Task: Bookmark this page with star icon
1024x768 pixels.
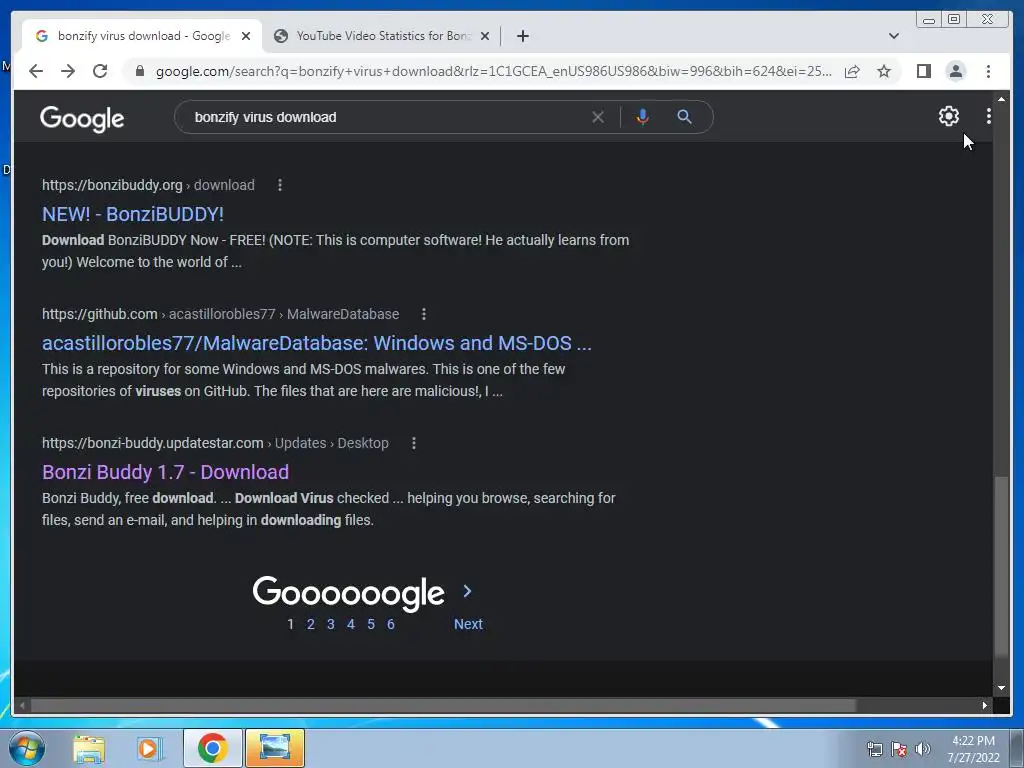Action: click(x=884, y=71)
